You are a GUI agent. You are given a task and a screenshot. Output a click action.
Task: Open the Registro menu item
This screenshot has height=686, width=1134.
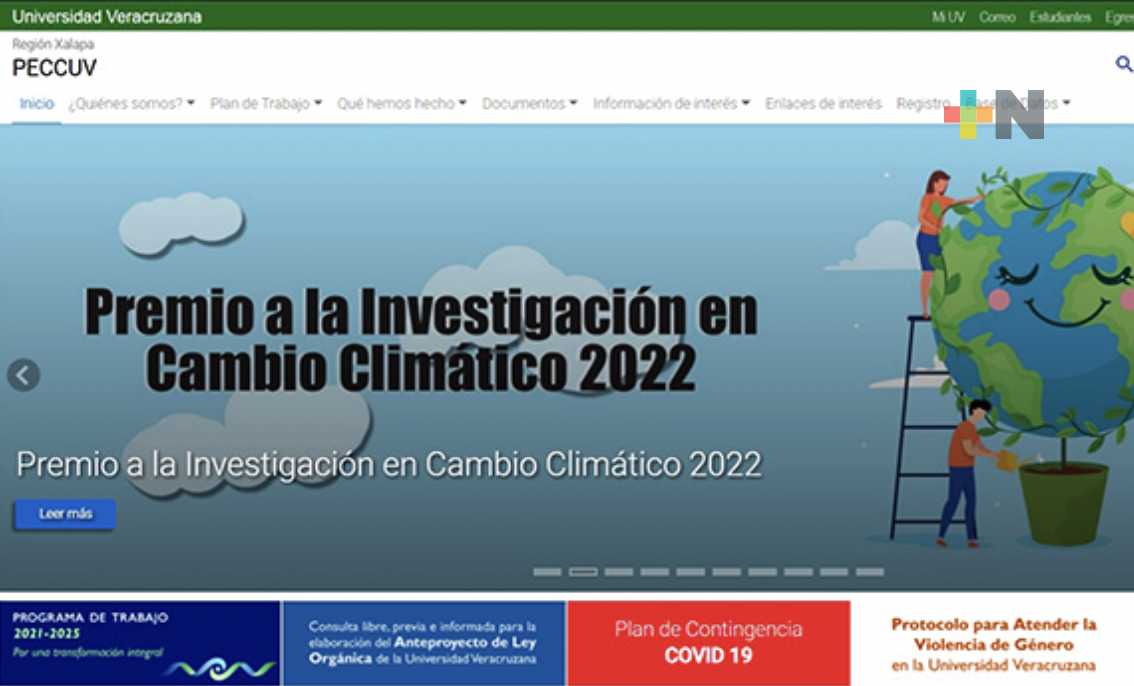point(924,103)
